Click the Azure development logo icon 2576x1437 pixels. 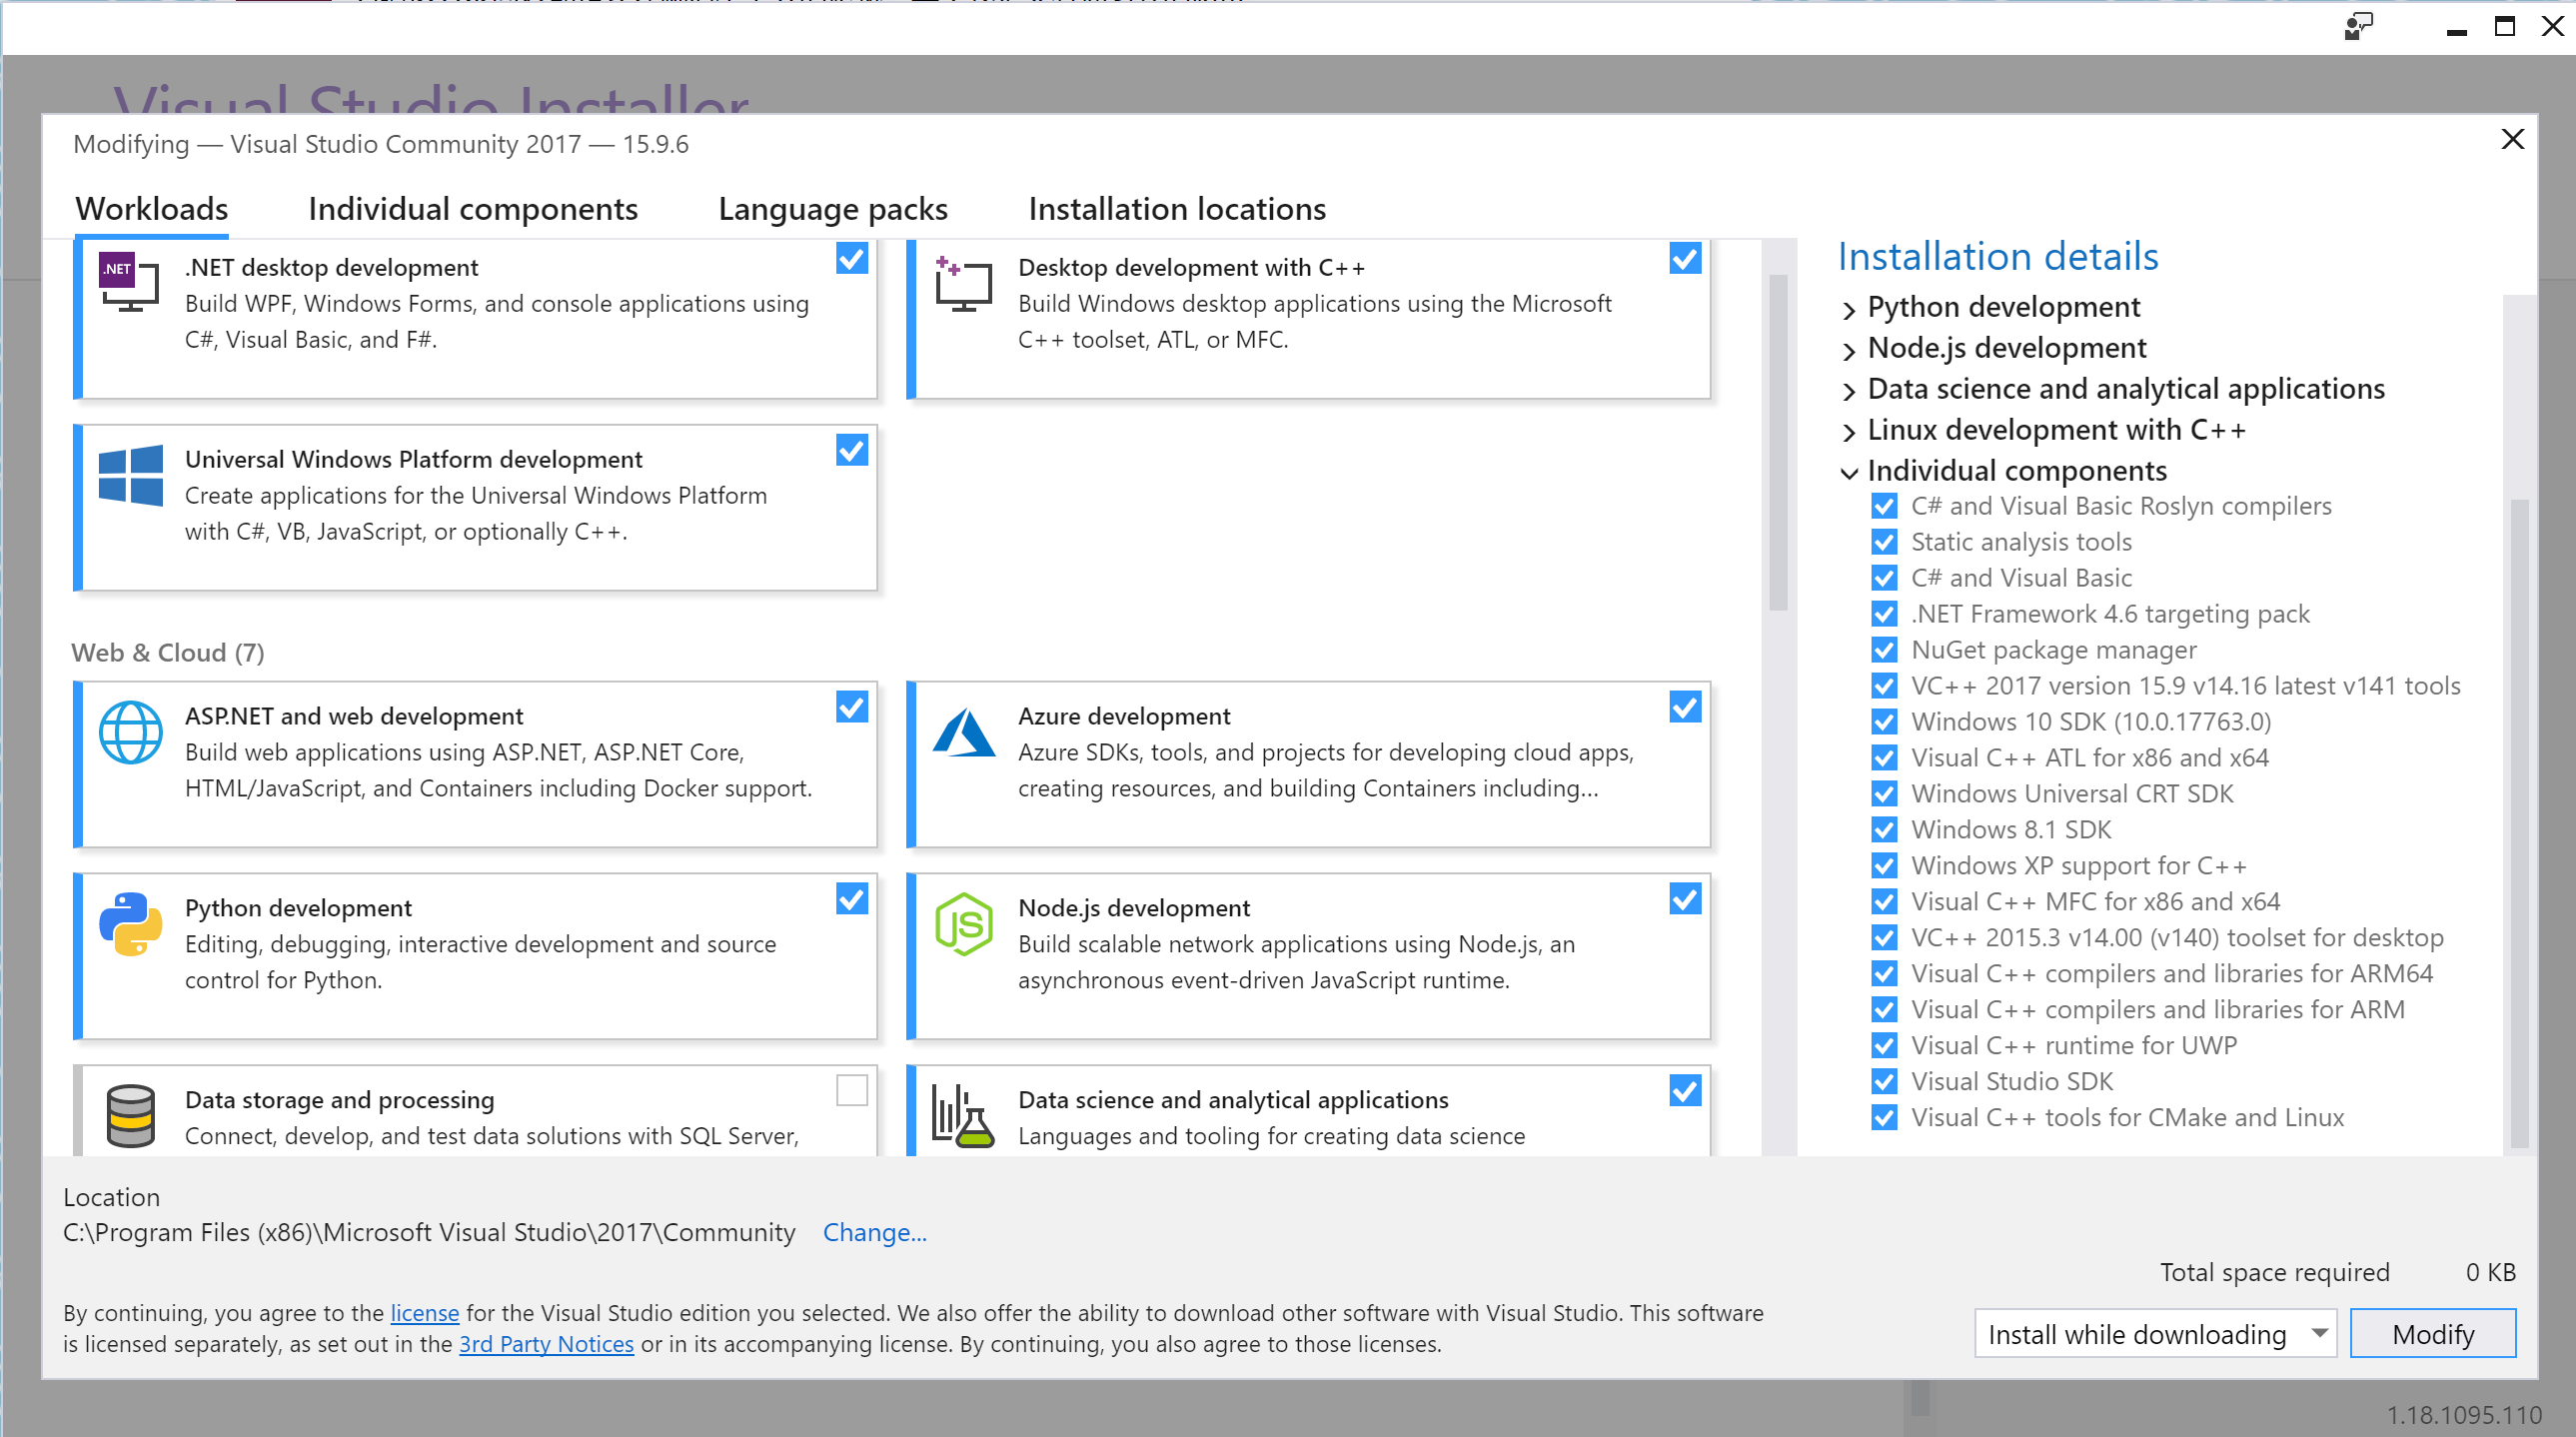point(962,733)
